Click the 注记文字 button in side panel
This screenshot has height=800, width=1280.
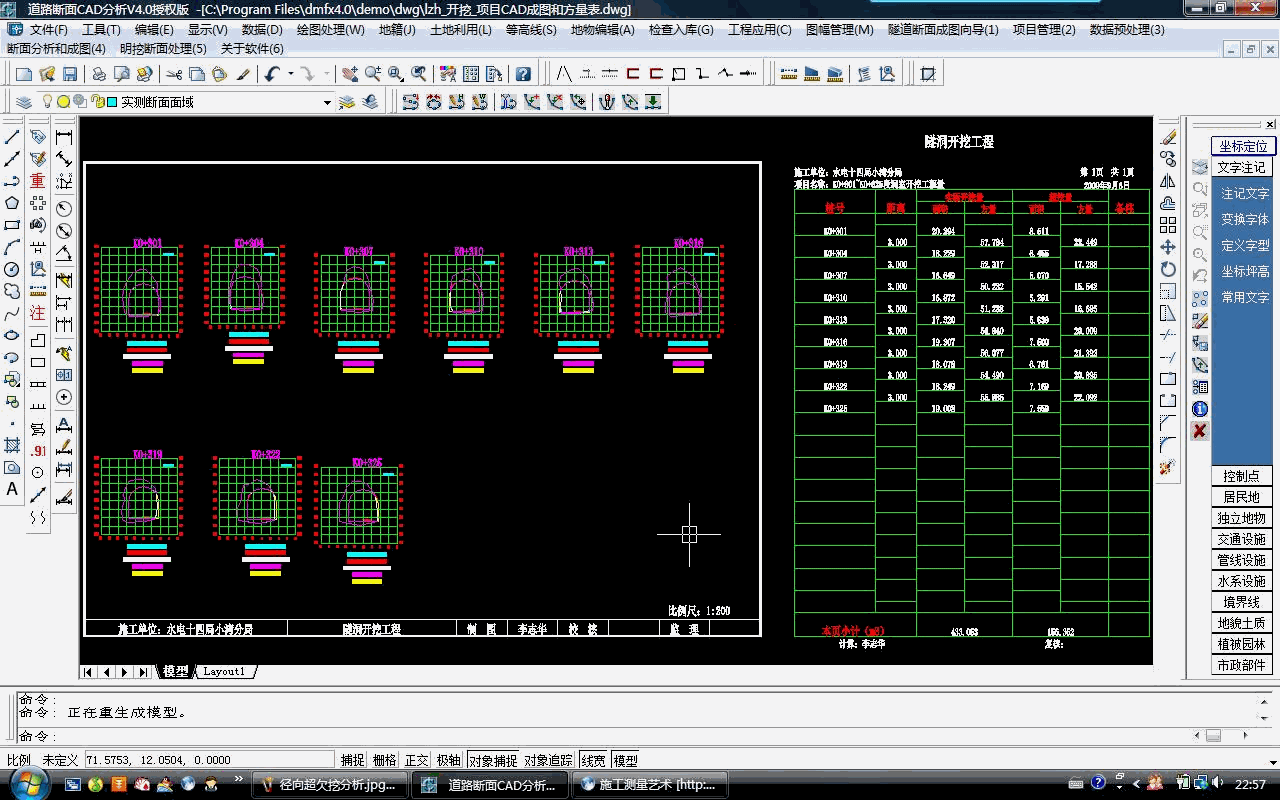click(1244, 193)
